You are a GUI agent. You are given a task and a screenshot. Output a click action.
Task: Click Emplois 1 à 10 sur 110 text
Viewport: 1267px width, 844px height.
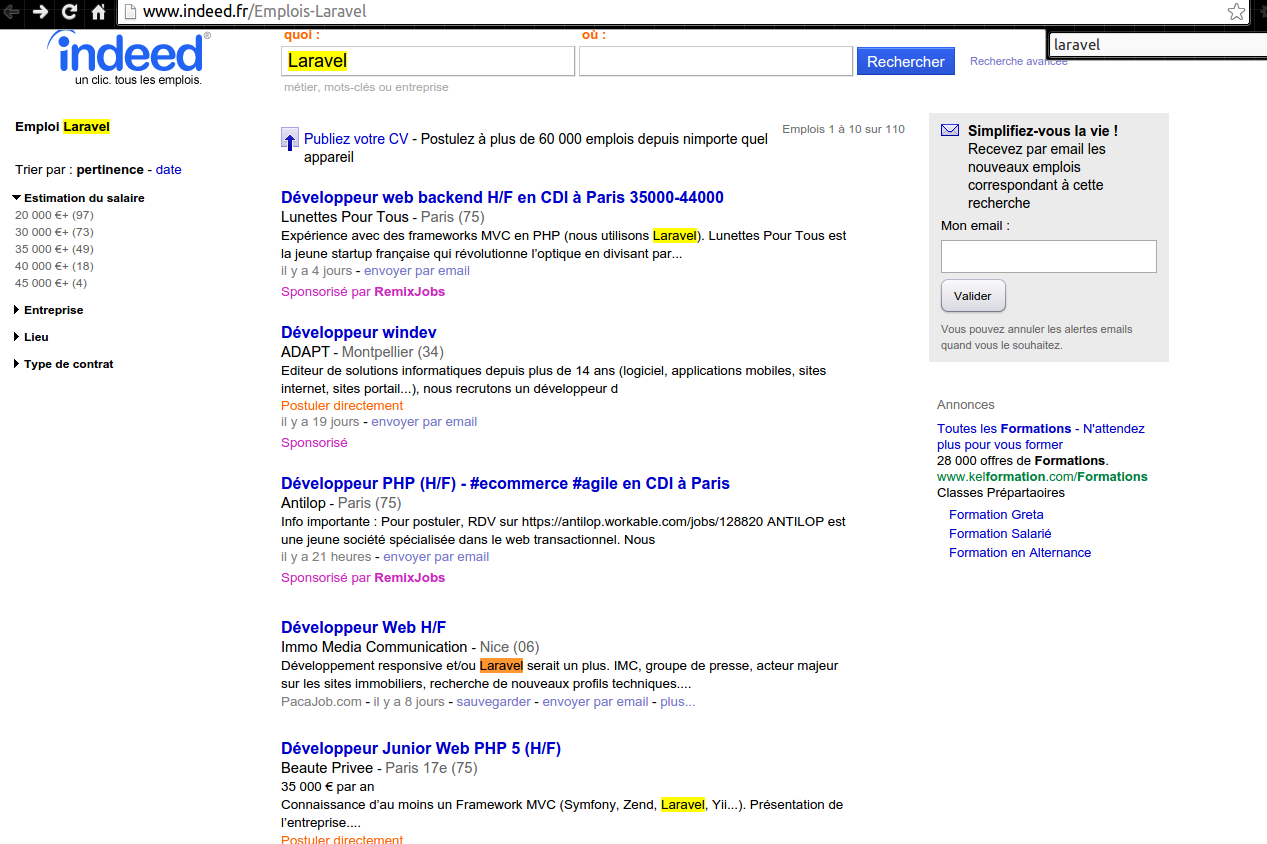843,129
